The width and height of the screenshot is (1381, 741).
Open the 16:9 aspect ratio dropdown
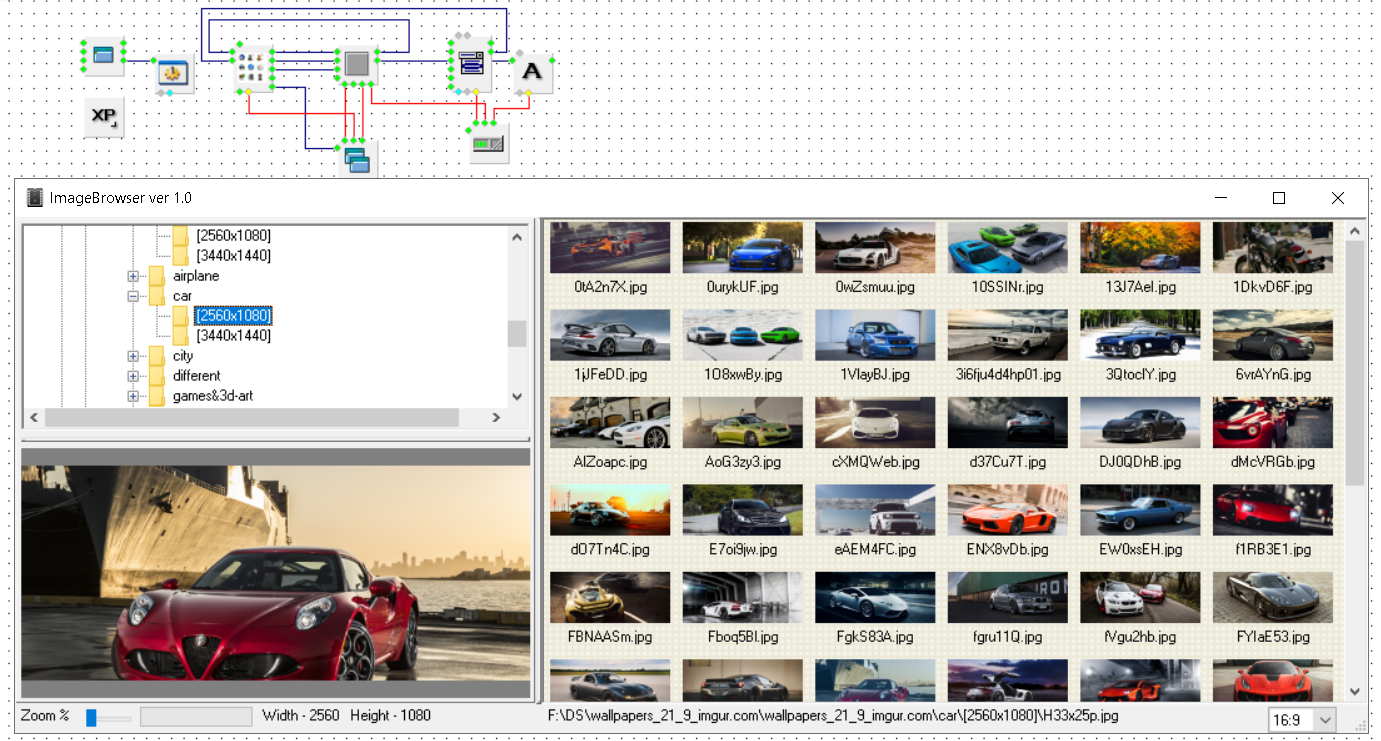(x=1326, y=720)
